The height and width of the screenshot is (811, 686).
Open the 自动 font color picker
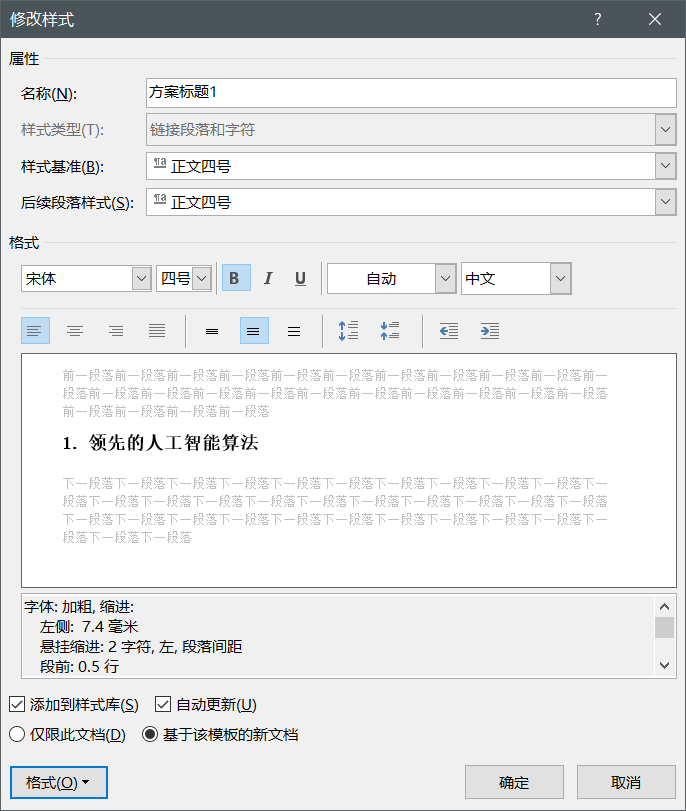coord(445,279)
